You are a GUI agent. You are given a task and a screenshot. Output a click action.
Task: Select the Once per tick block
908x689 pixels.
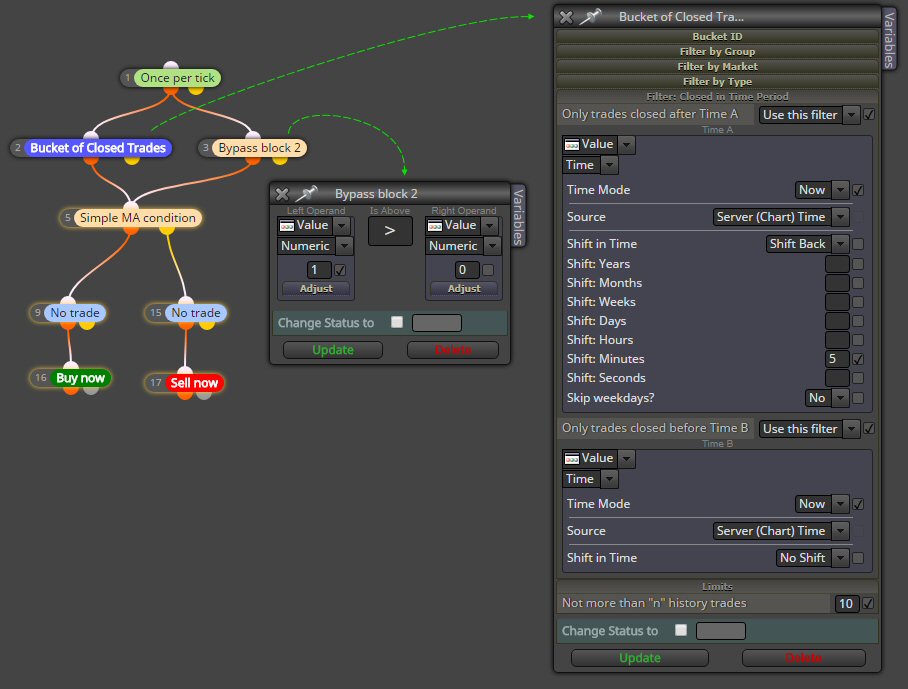click(177, 78)
